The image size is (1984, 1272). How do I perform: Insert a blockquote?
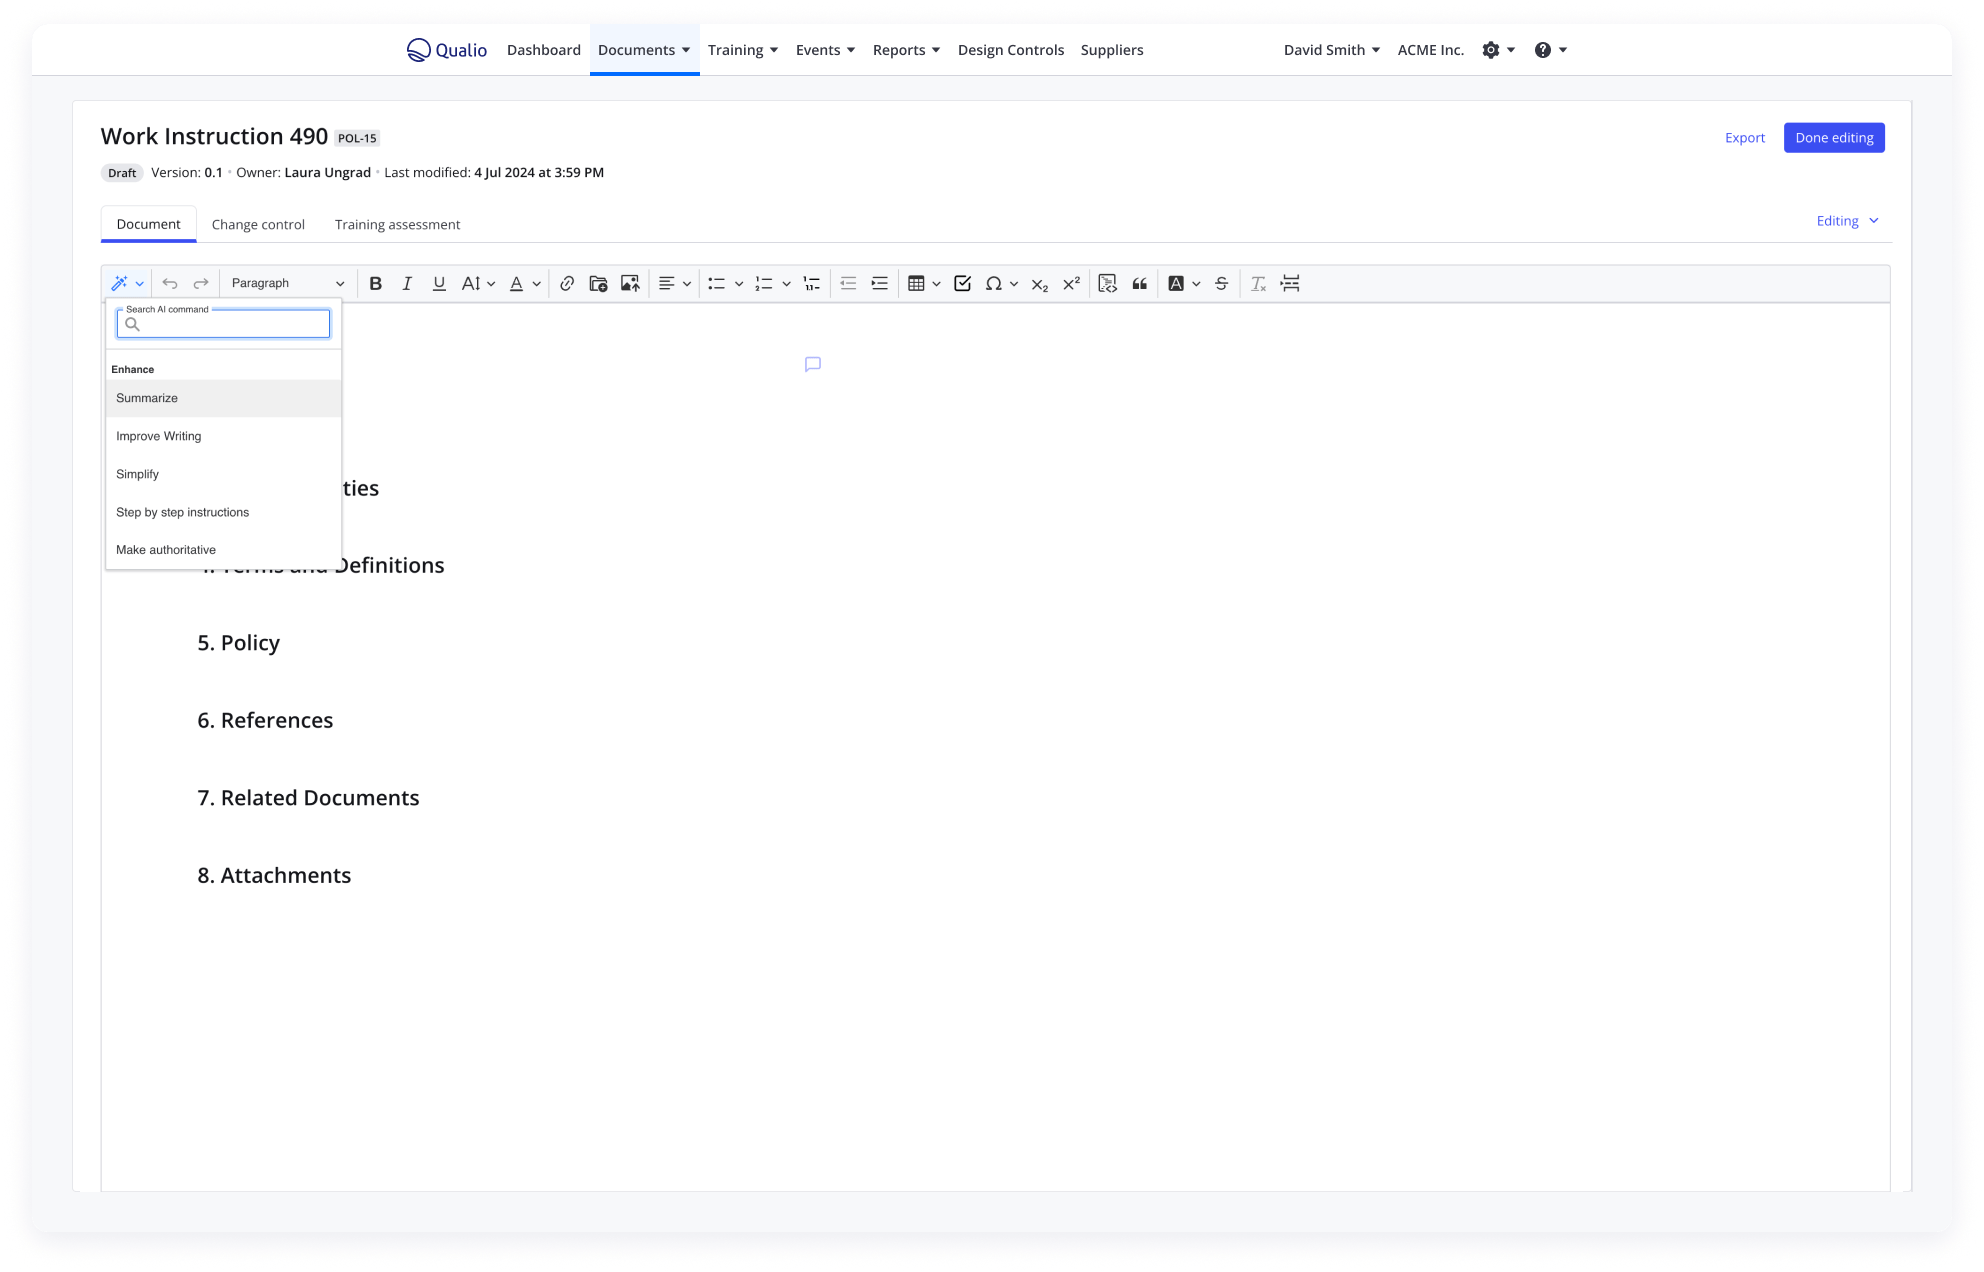click(1141, 283)
